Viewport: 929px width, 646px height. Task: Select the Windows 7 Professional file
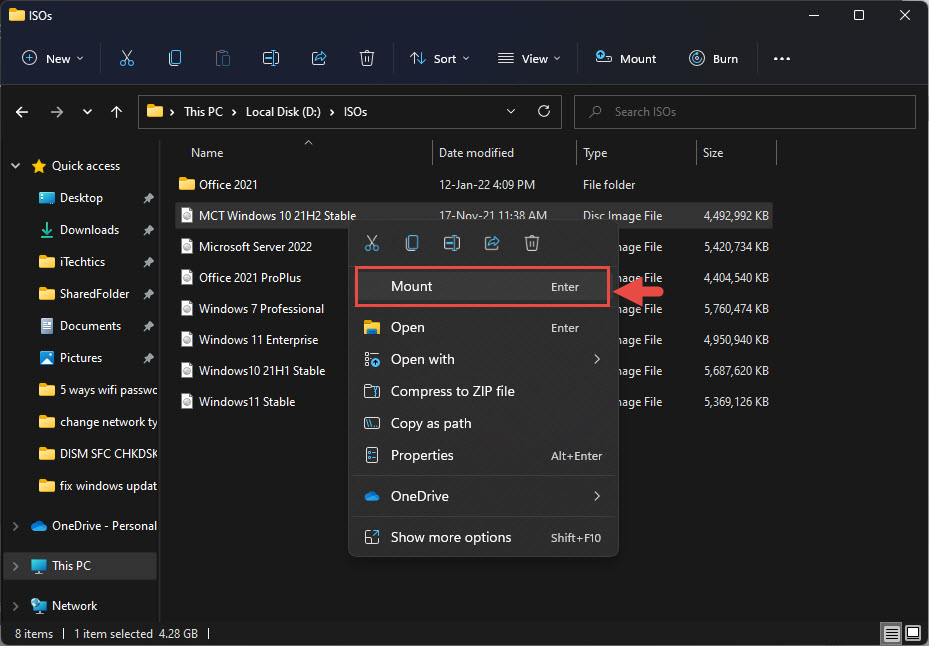[252, 308]
